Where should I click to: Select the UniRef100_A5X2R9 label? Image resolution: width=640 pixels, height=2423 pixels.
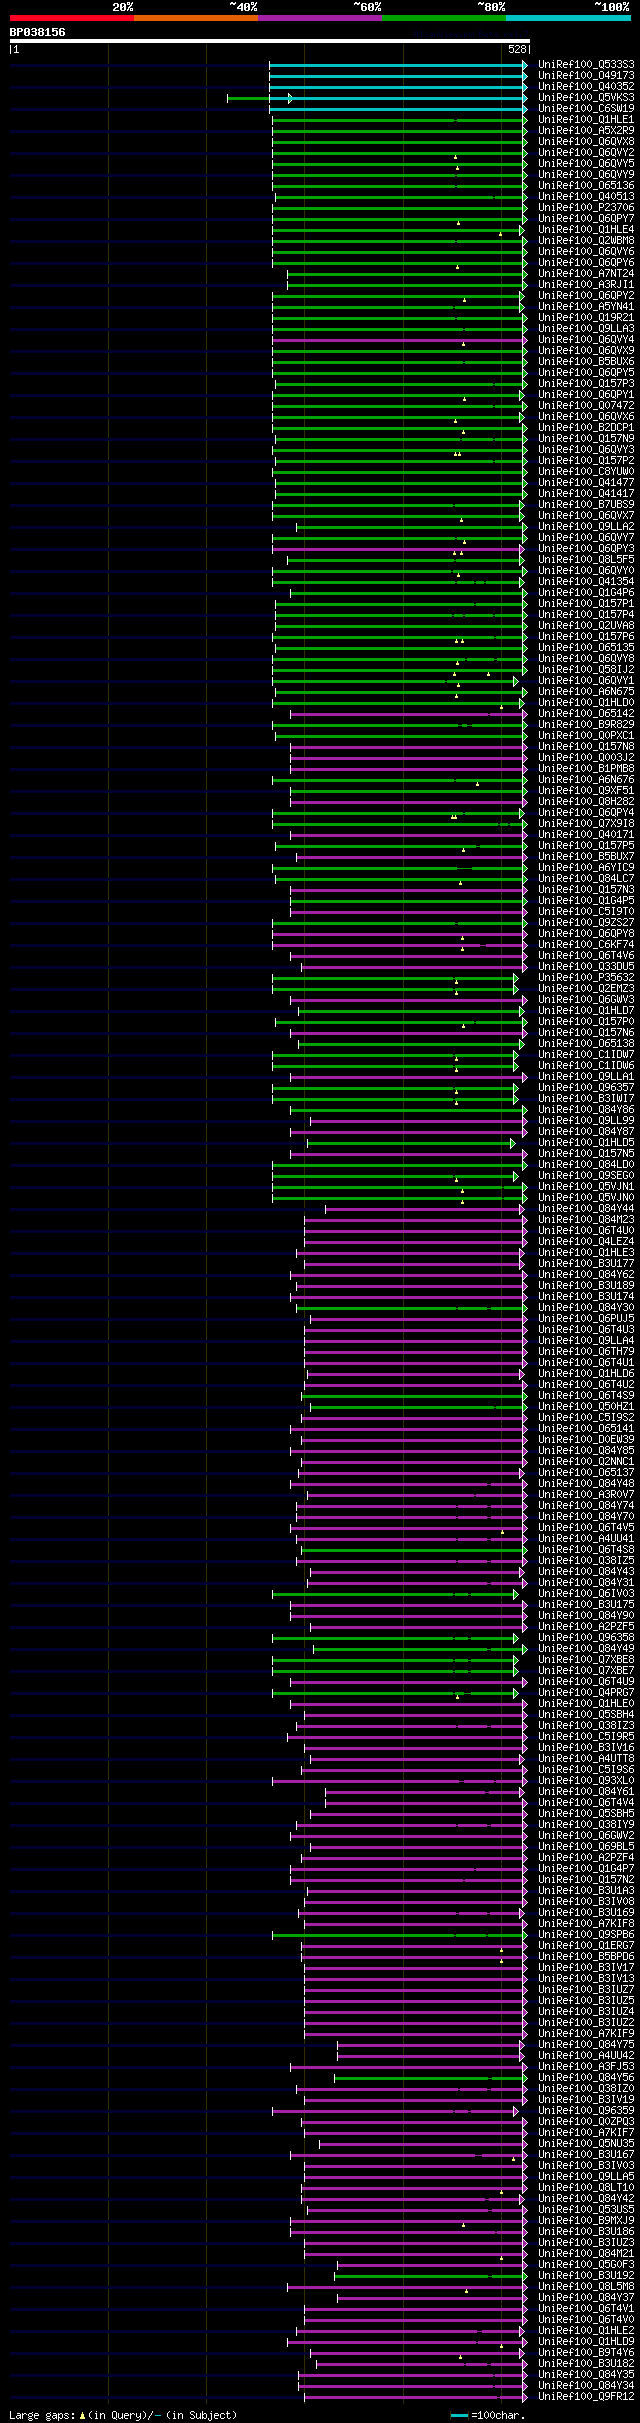coord(586,130)
